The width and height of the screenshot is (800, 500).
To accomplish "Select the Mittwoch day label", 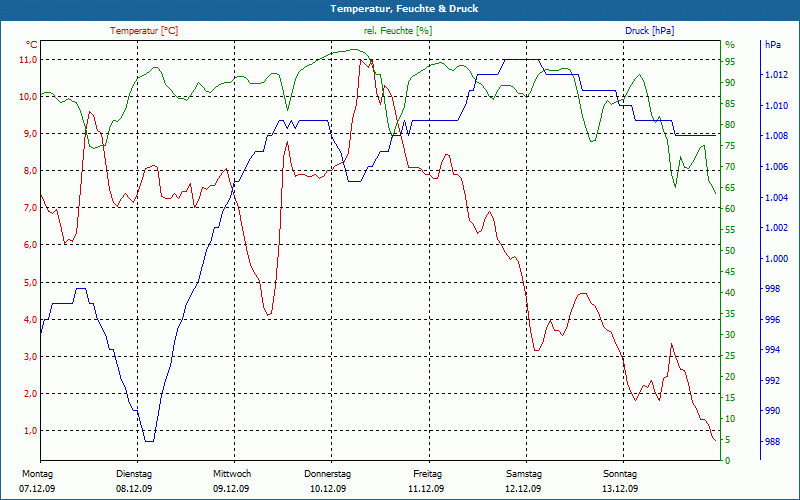I will click(x=232, y=474).
